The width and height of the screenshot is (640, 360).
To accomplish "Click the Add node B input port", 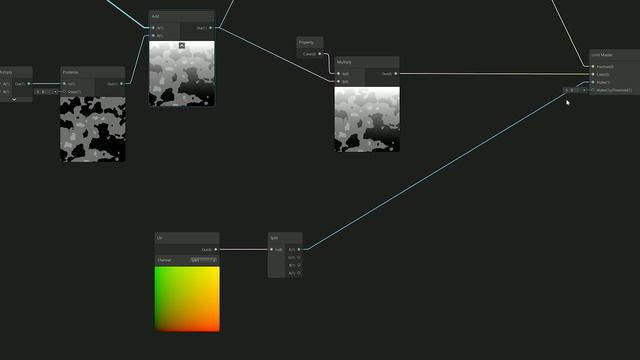I will [153, 36].
